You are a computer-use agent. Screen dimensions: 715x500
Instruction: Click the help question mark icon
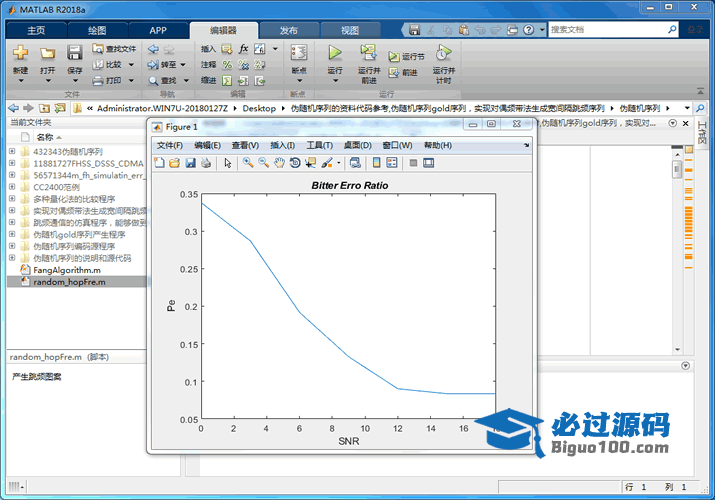coord(528,30)
